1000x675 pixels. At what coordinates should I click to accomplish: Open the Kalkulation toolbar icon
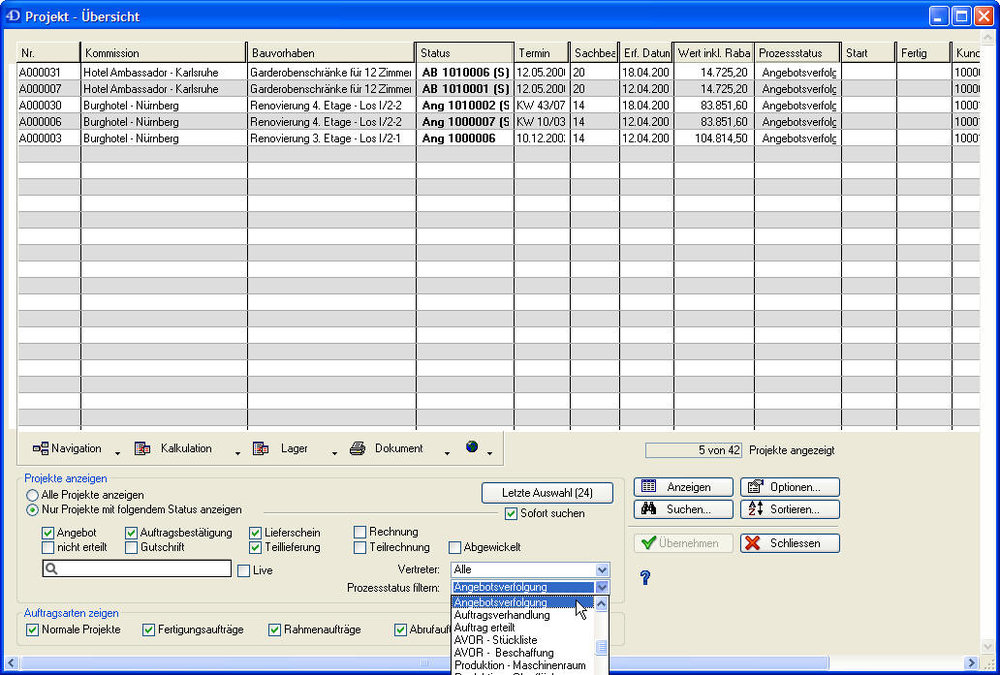[142, 449]
